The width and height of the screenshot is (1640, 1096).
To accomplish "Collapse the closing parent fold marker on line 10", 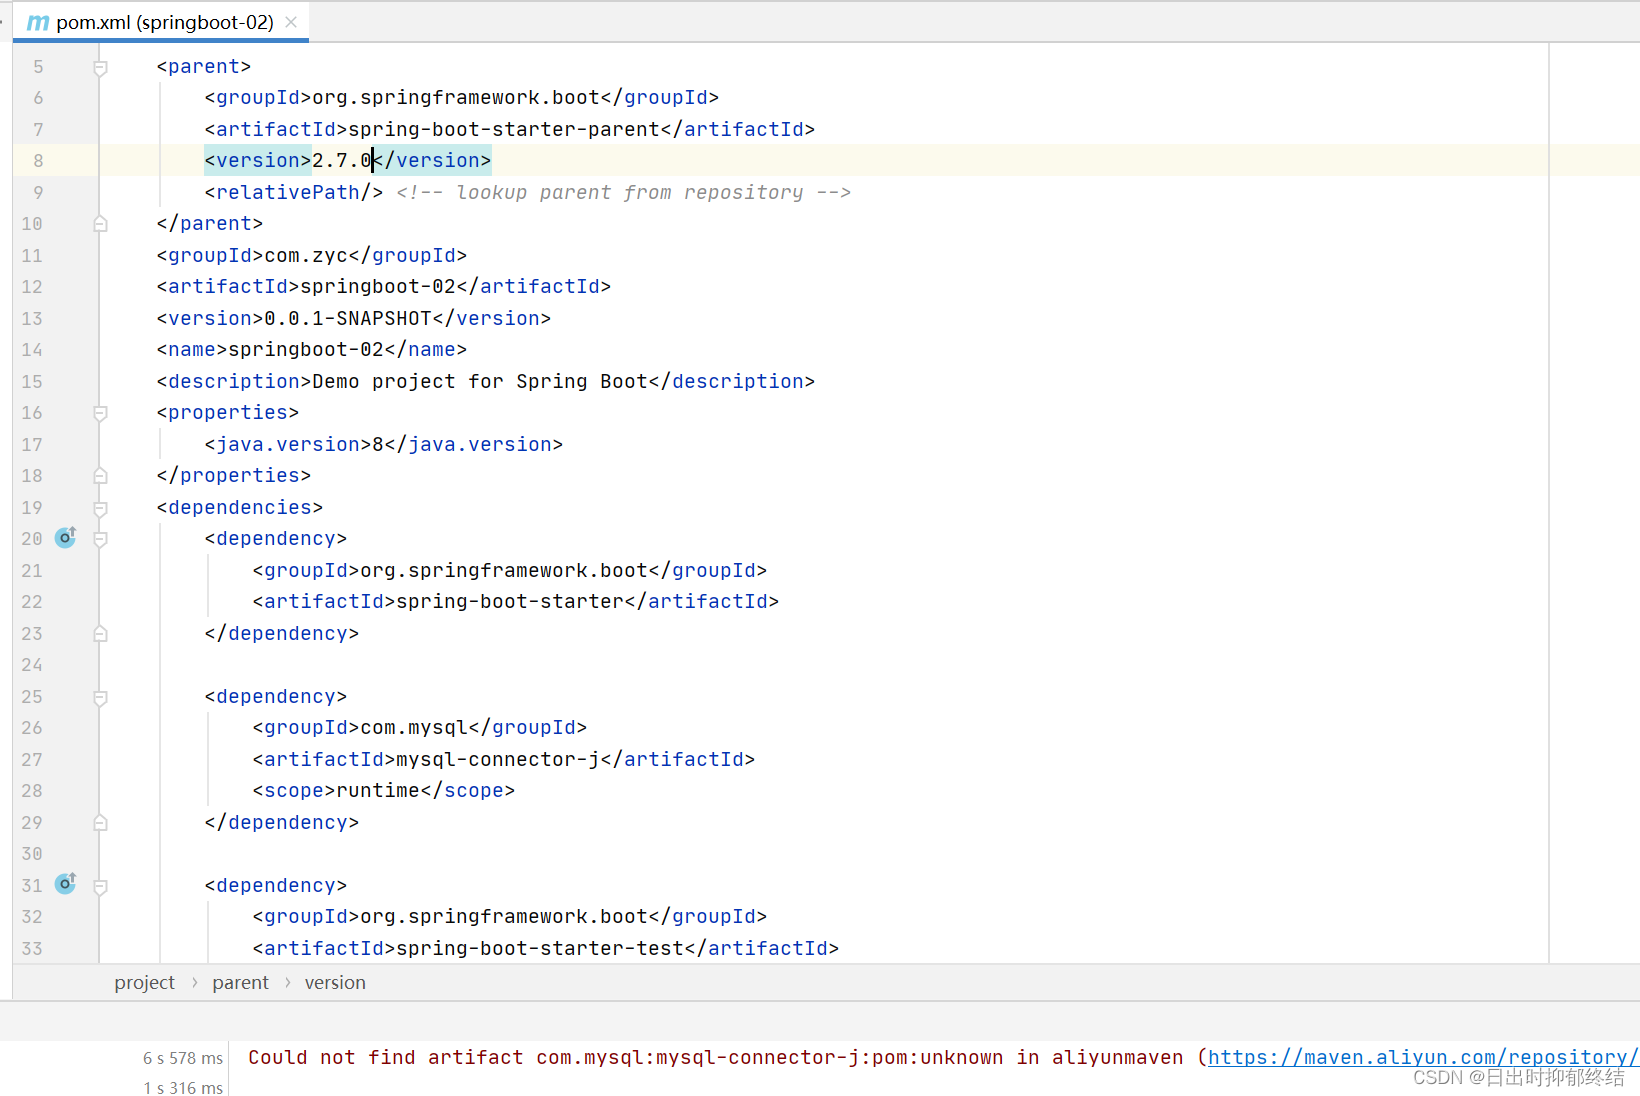I will click(100, 224).
